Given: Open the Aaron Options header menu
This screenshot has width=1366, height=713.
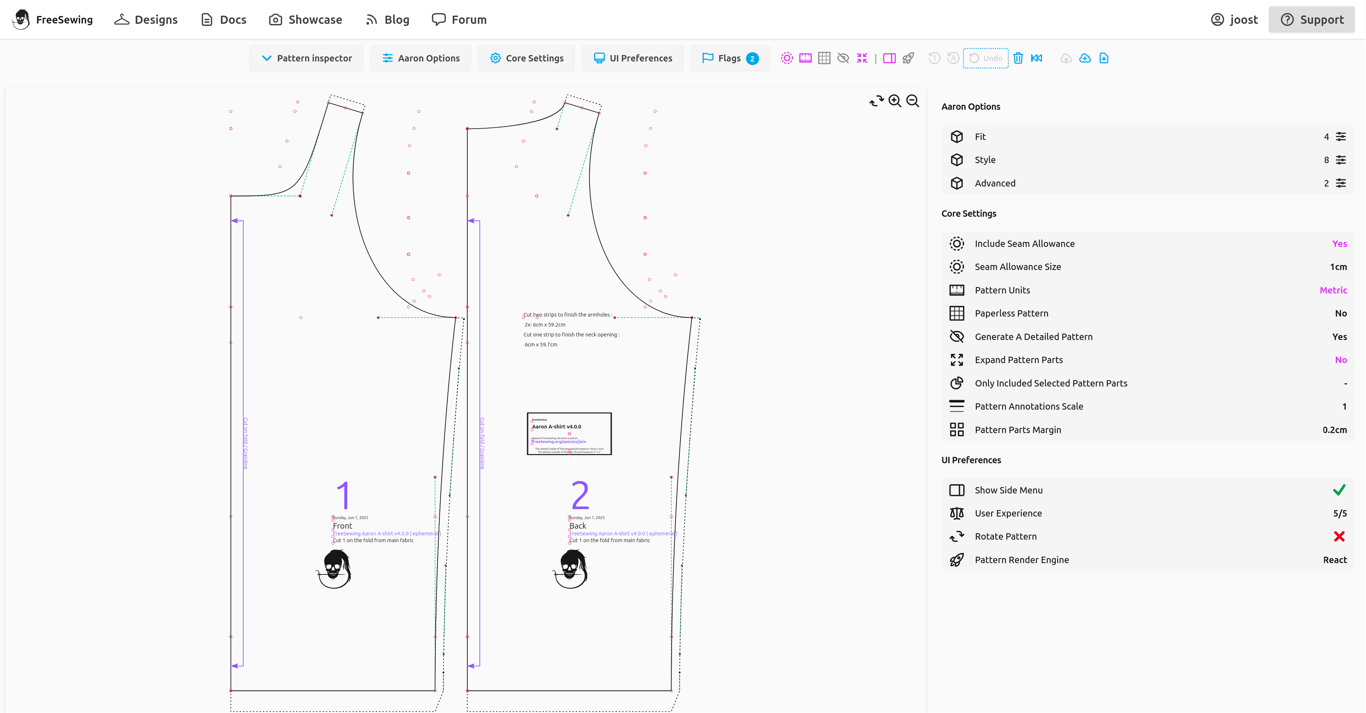Looking at the screenshot, I should [421, 58].
